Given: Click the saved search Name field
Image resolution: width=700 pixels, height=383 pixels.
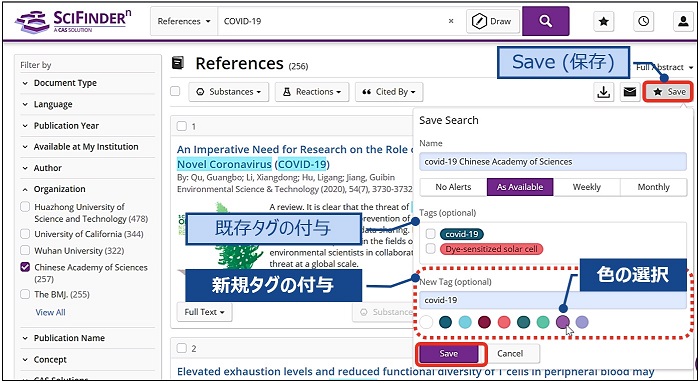Looking at the screenshot, I should pos(553,162).
